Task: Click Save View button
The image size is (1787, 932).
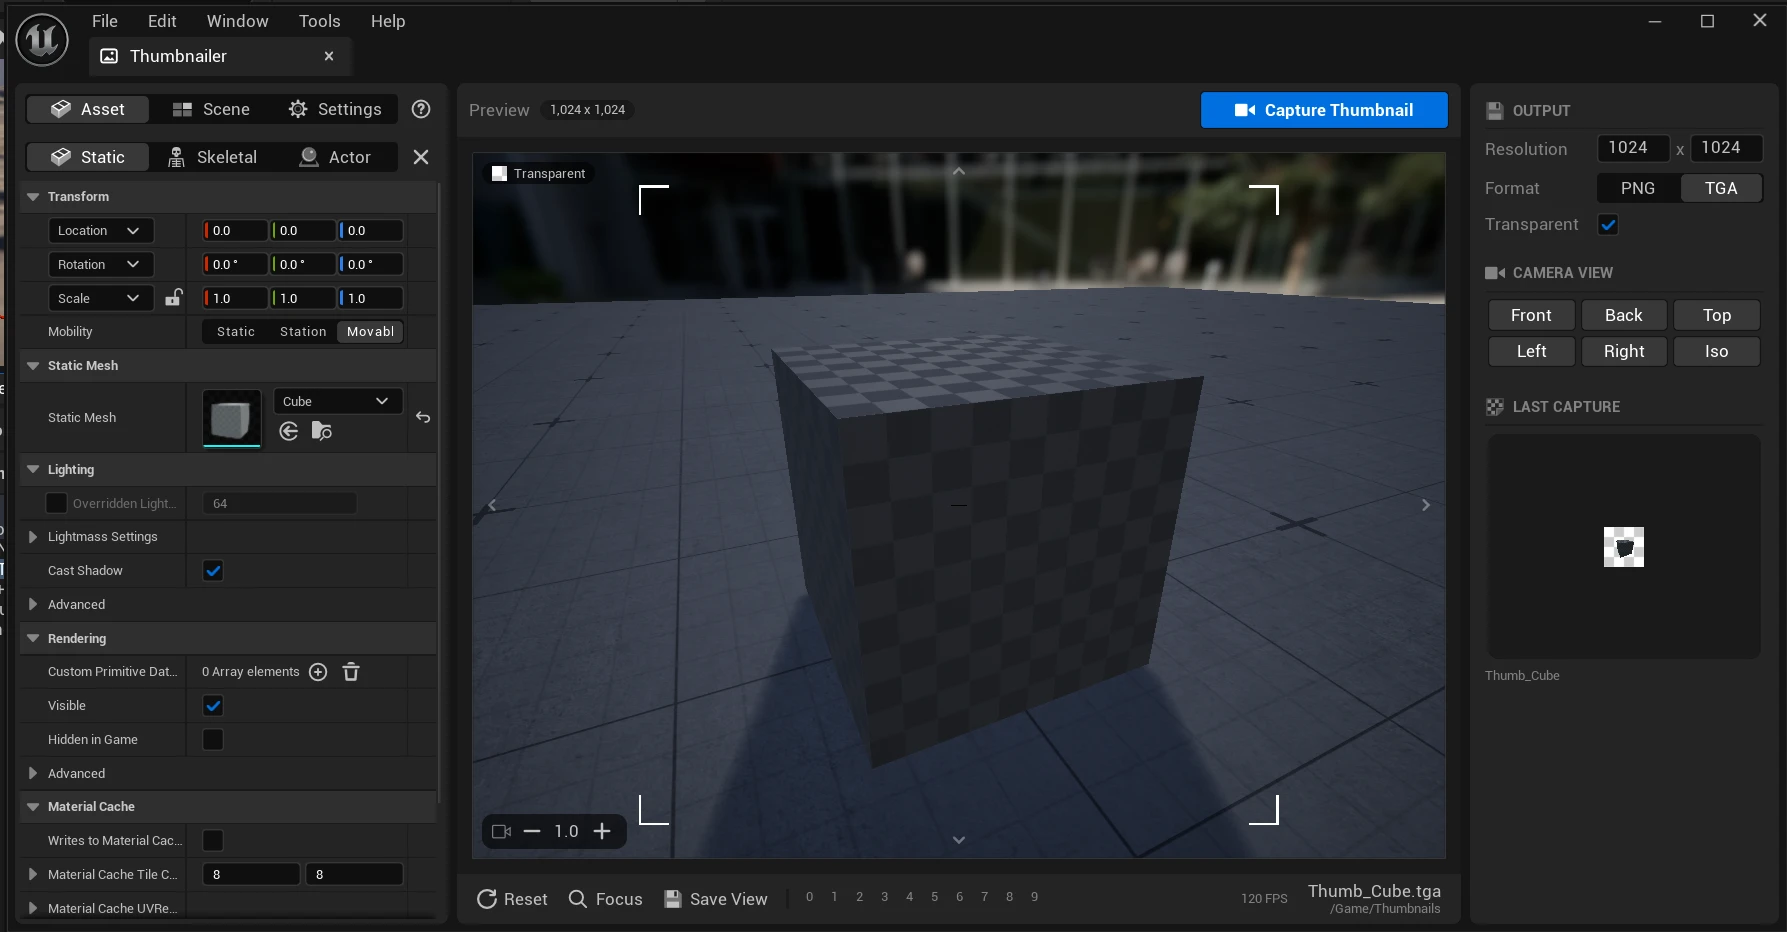Action: (716, 899)
